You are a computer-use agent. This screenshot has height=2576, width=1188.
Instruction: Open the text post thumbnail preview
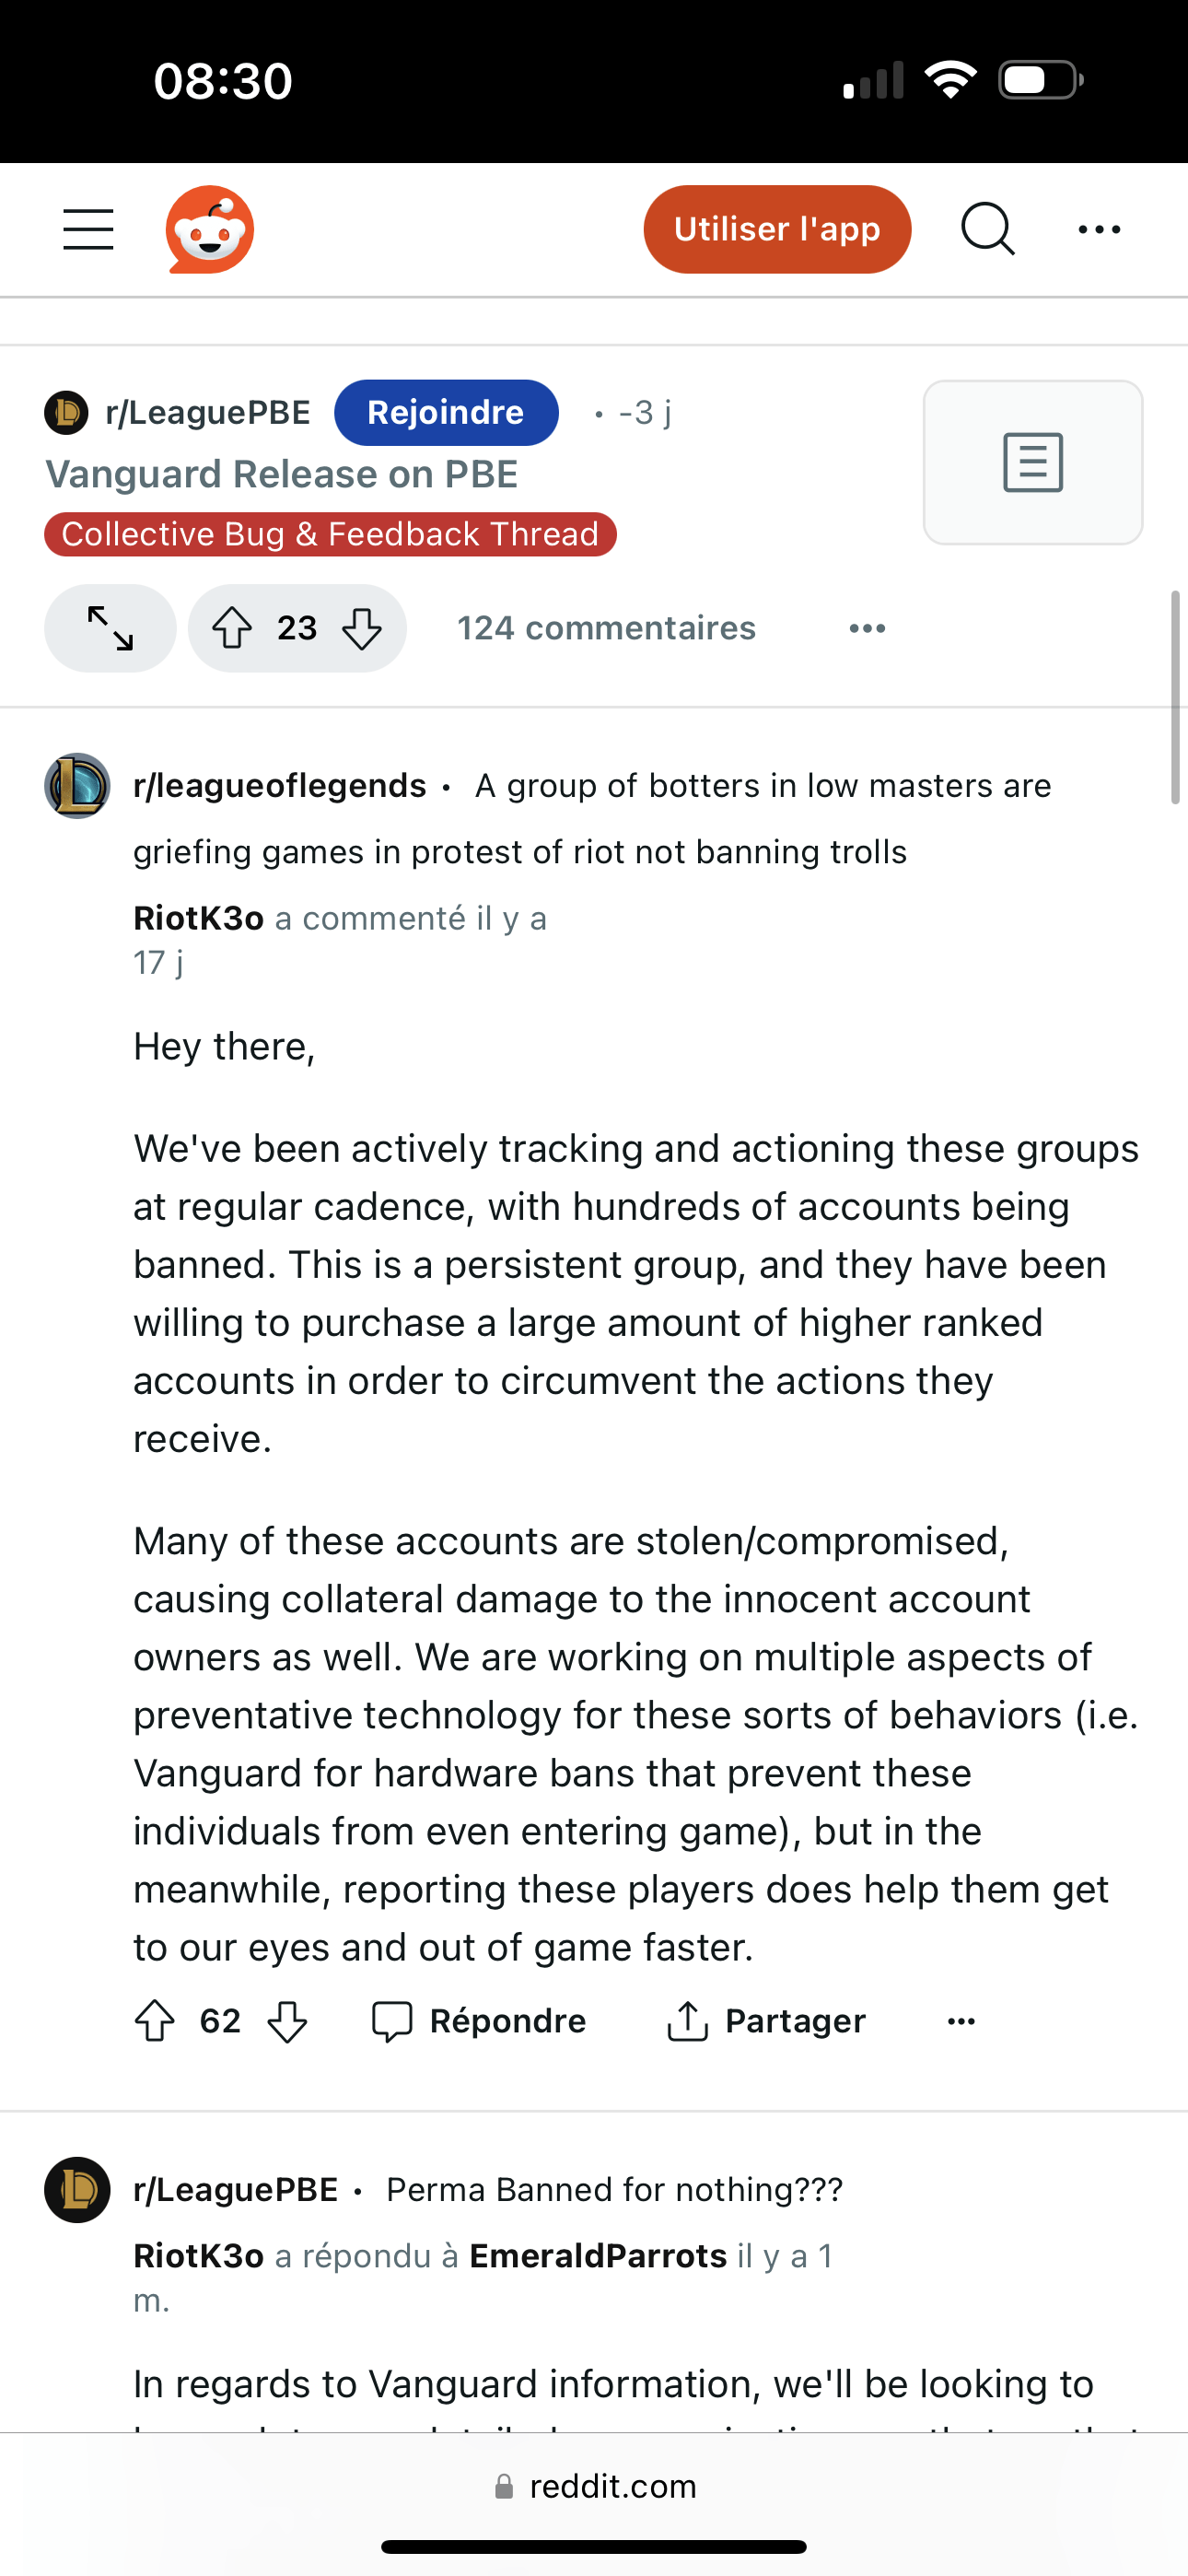[1033, 462]
